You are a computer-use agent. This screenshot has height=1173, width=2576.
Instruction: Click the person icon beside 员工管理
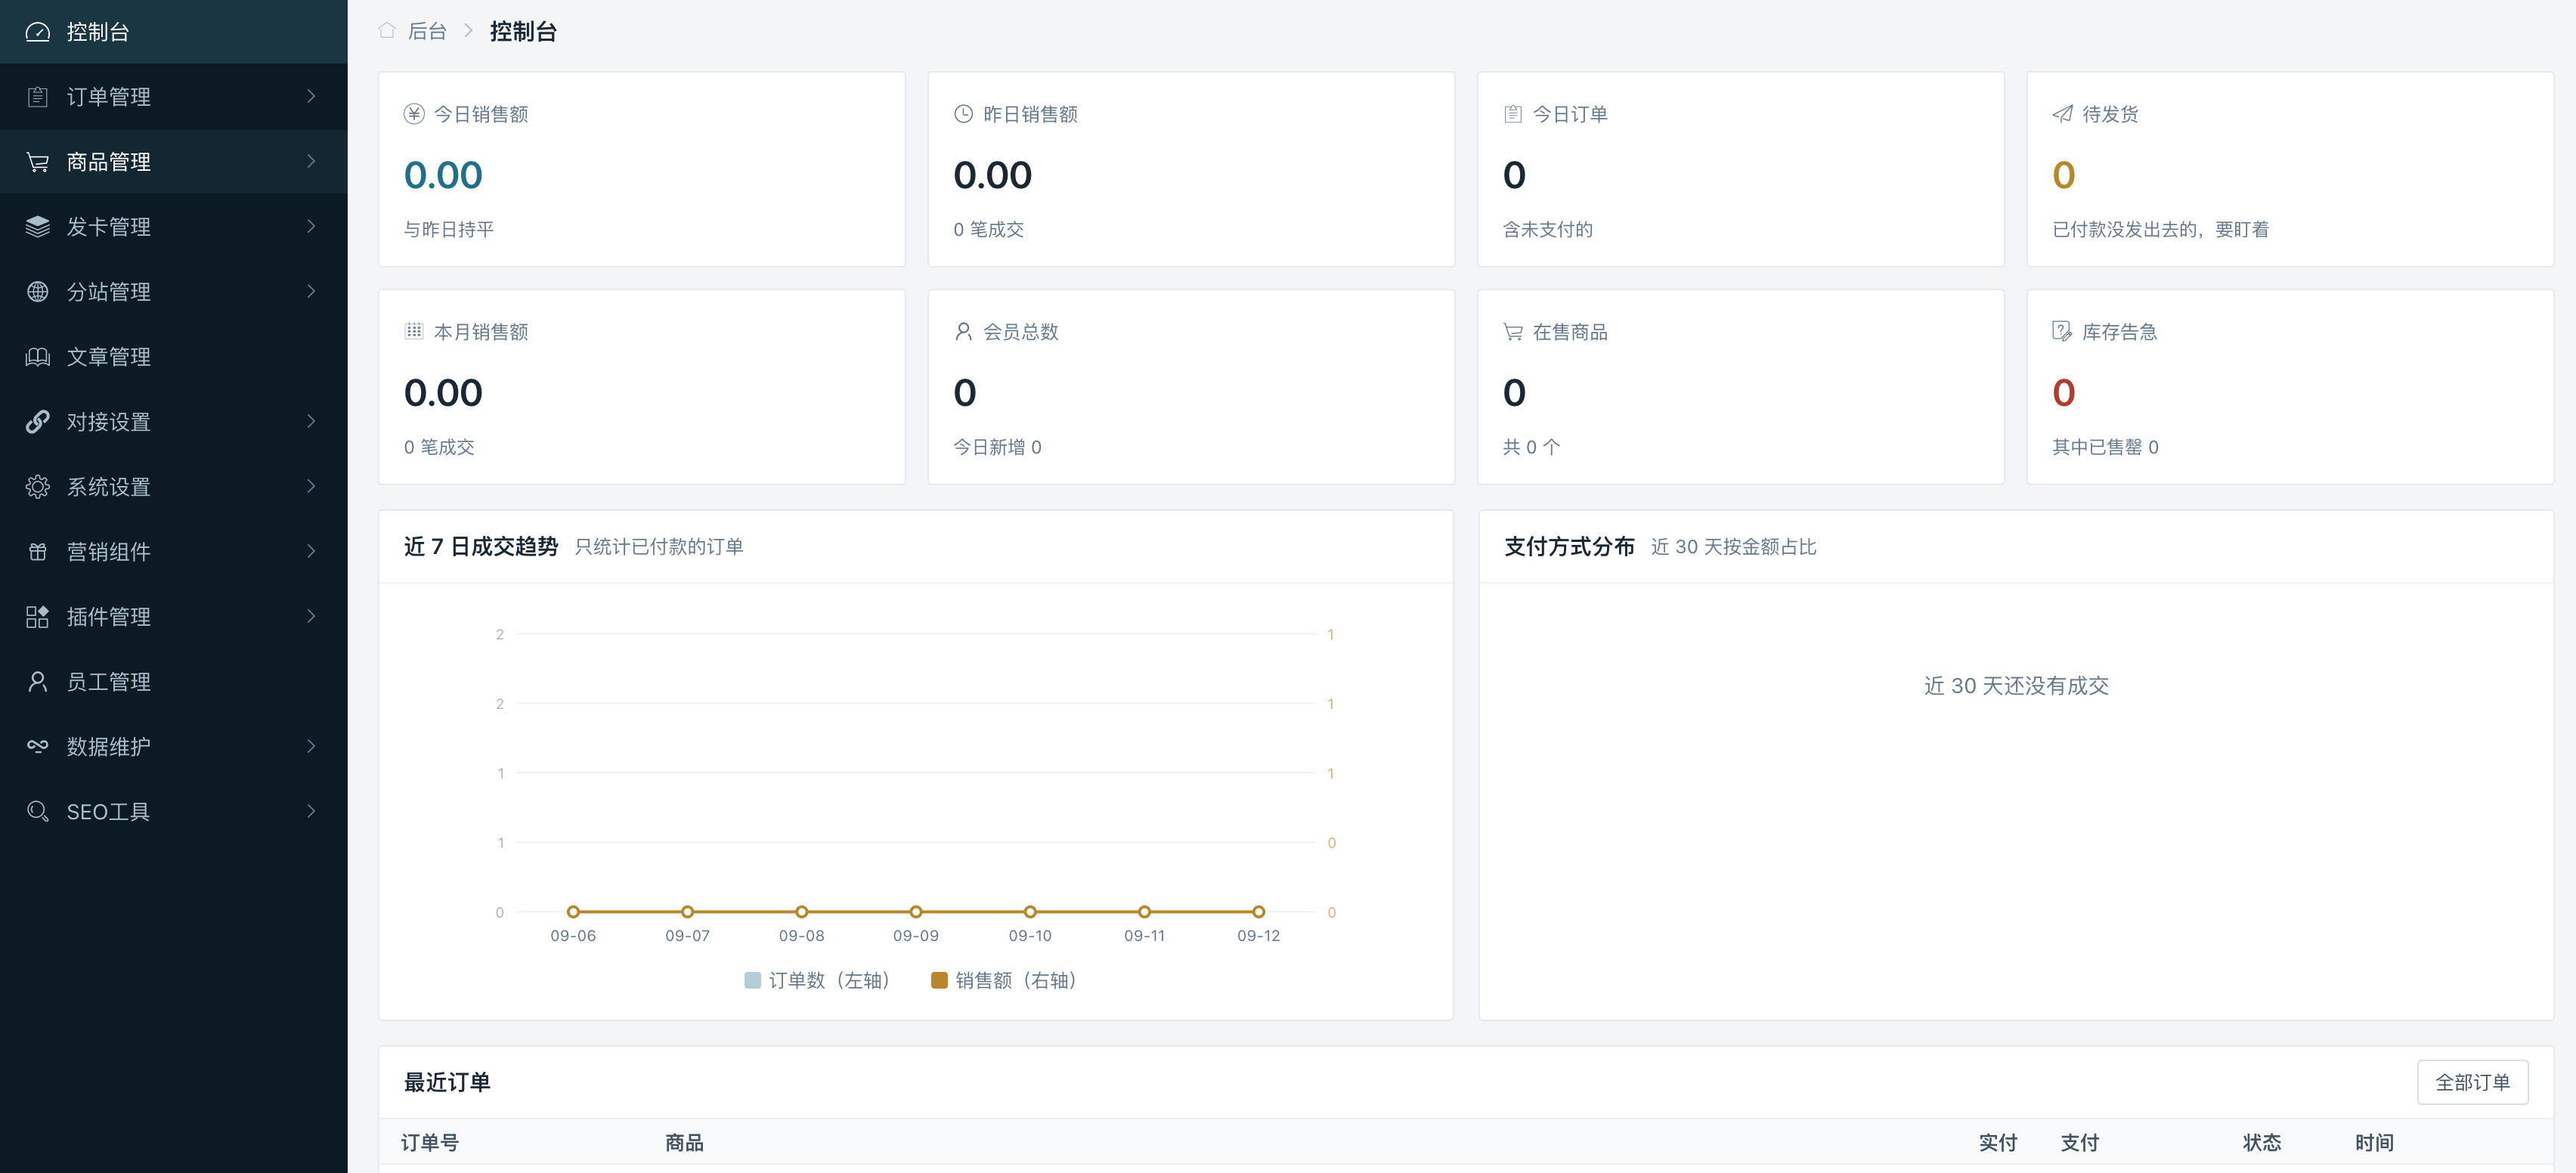(x=37, y=682)
